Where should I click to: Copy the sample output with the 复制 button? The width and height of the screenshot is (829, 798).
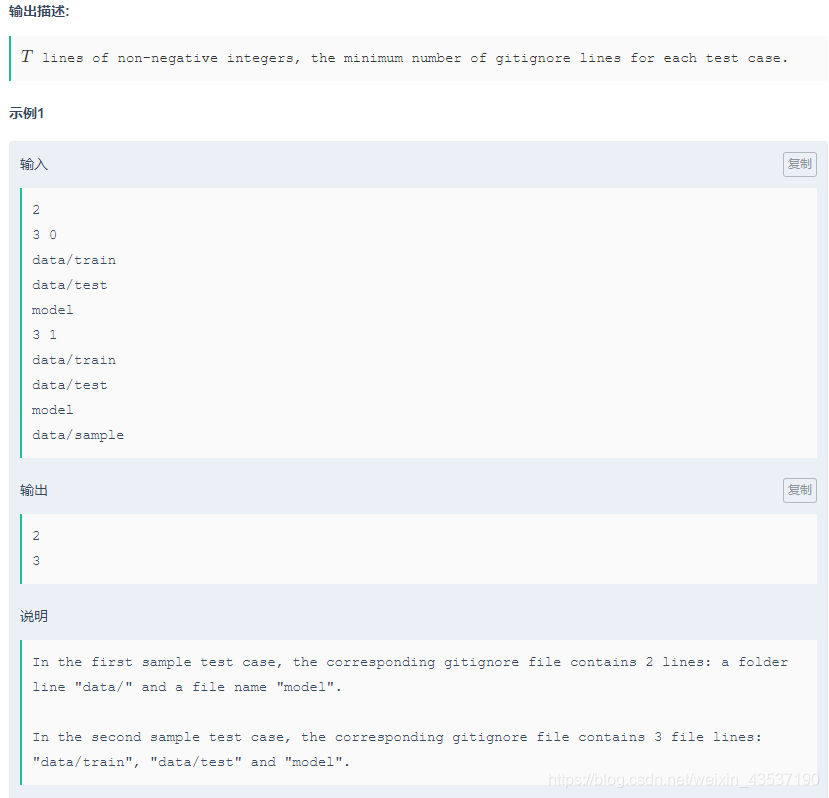(x=799, y=490)
